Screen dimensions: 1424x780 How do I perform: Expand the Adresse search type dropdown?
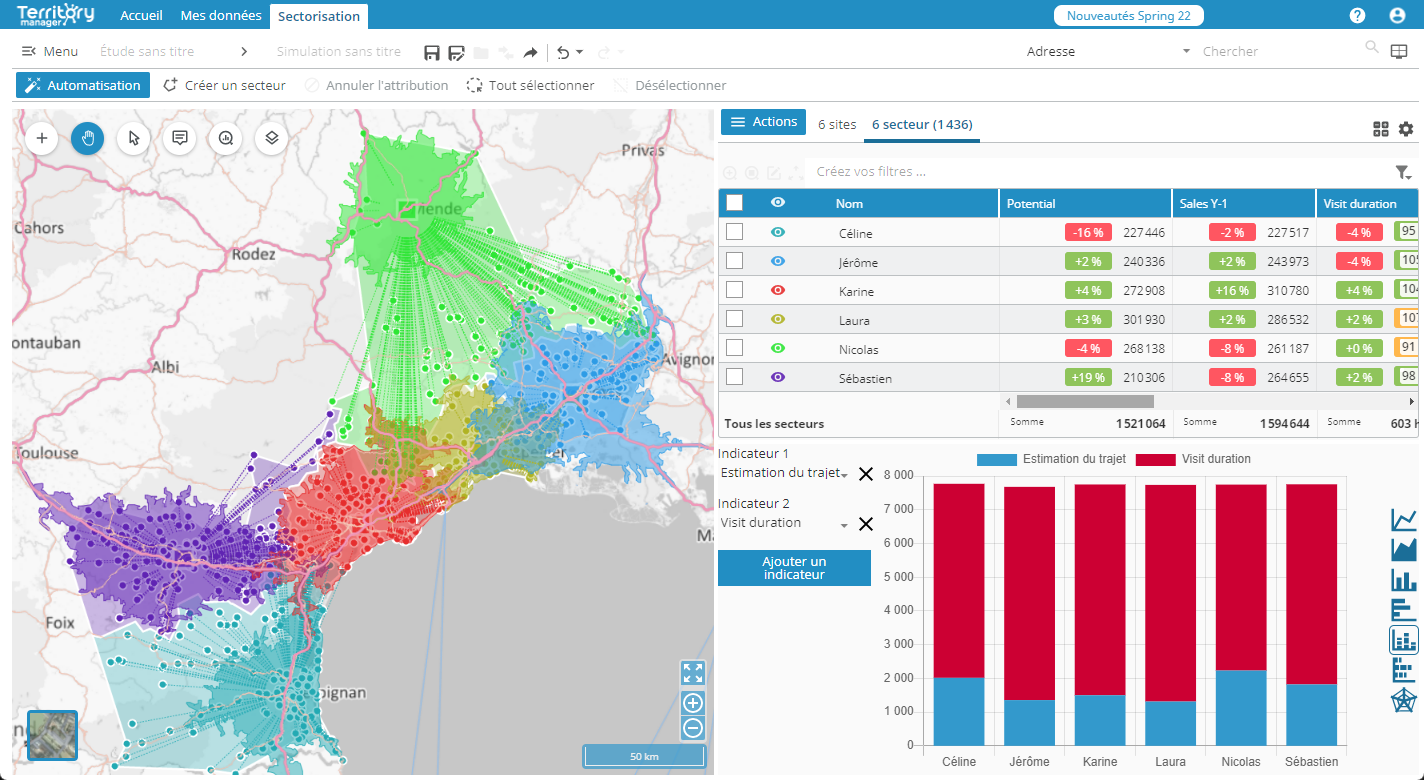1186,52
